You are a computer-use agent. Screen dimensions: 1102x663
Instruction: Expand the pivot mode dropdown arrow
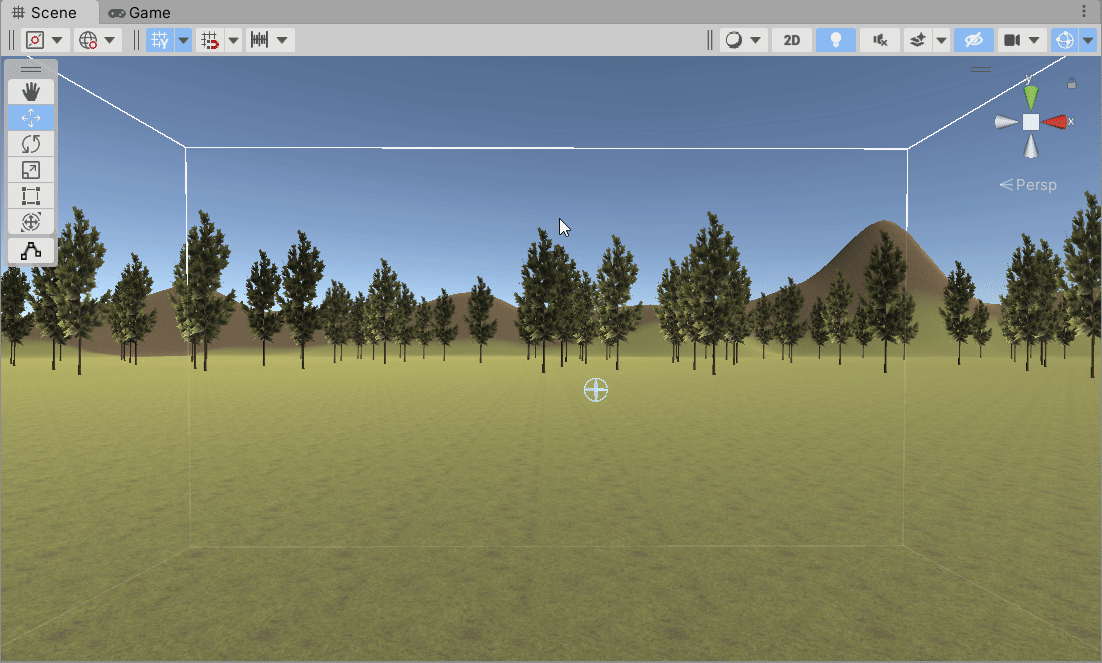[57, 40]
